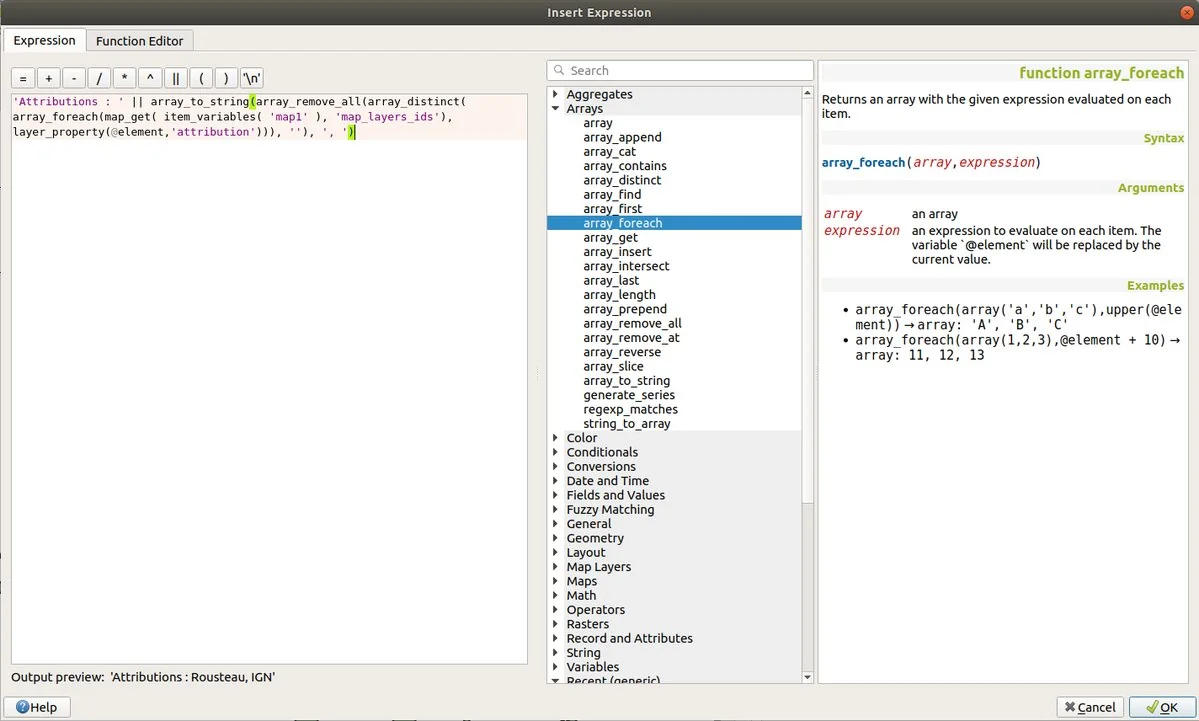Click the function Search field
Screen dimensions: 1199x721
pos(680,71)
